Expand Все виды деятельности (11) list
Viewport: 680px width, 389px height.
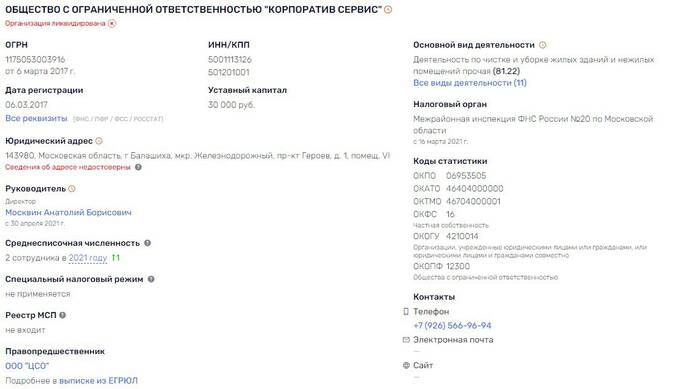click(x=470, y=82)
